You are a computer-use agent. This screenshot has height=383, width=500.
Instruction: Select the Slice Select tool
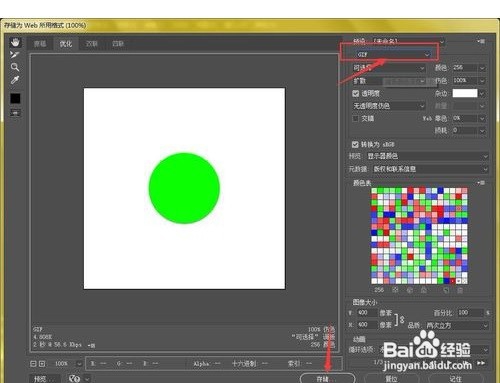click(15, 54)
